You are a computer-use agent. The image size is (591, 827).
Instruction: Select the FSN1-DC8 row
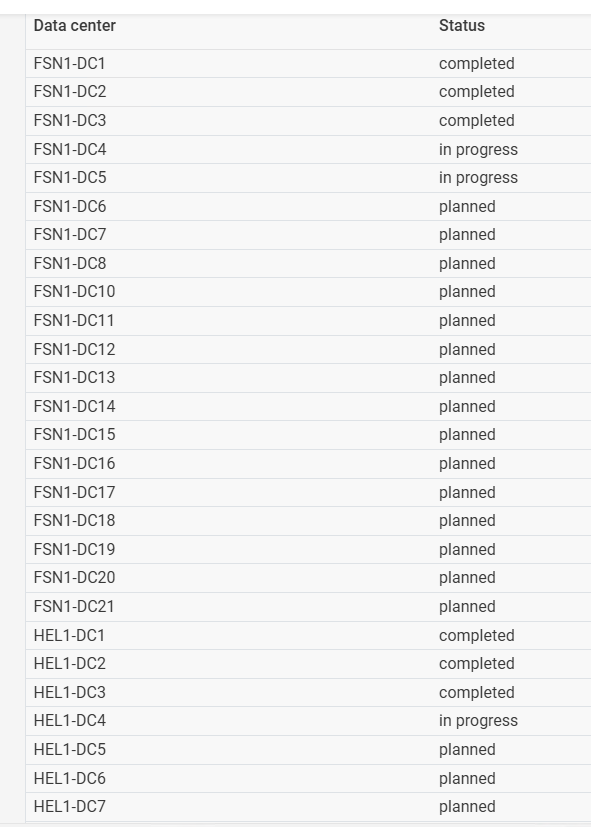coord(308,263)
